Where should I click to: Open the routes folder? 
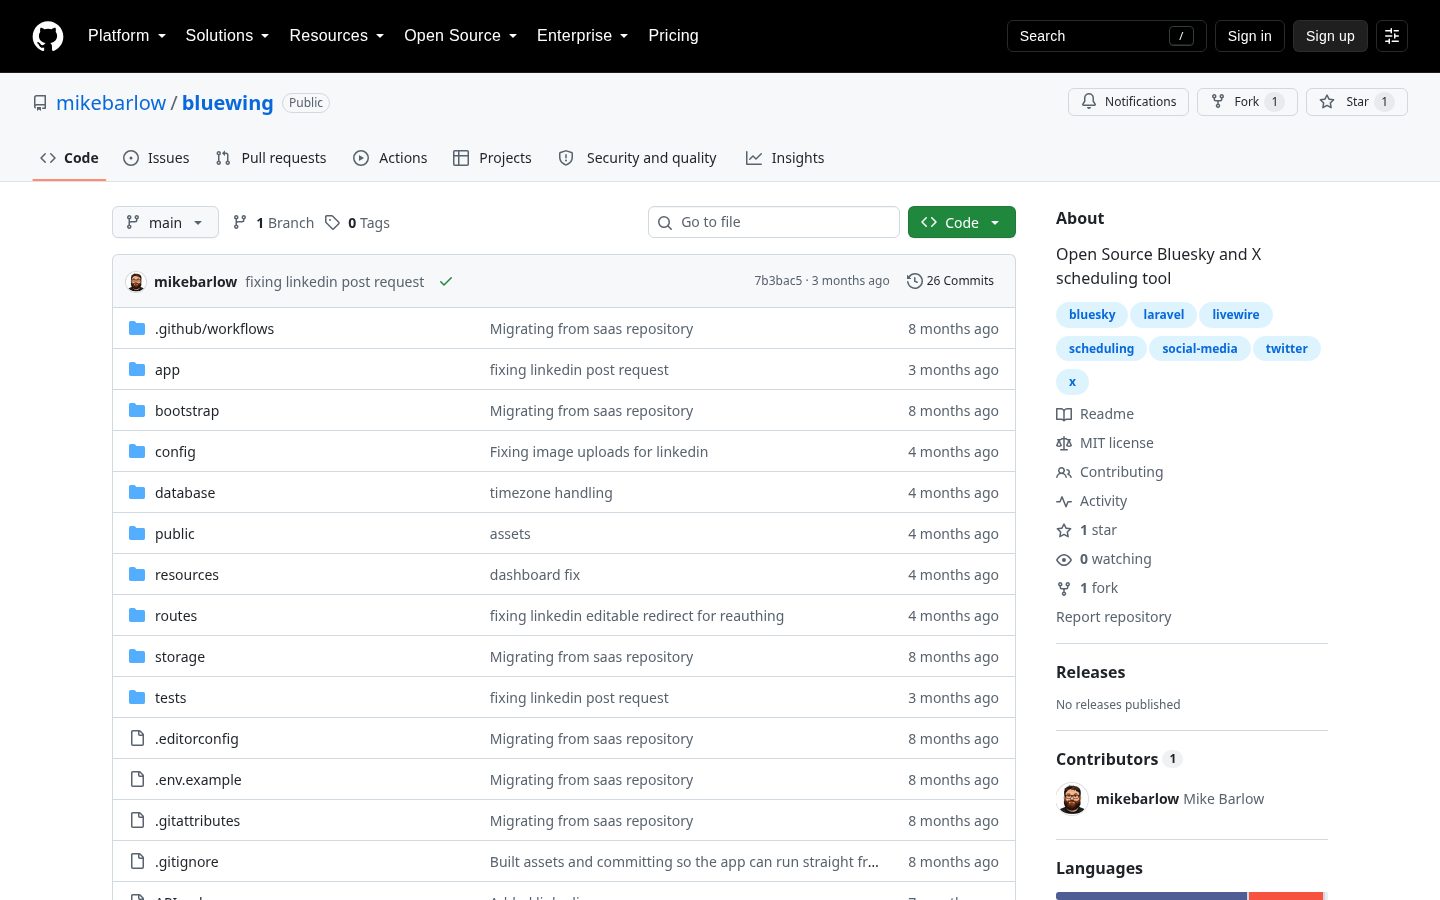coord(176,616)
